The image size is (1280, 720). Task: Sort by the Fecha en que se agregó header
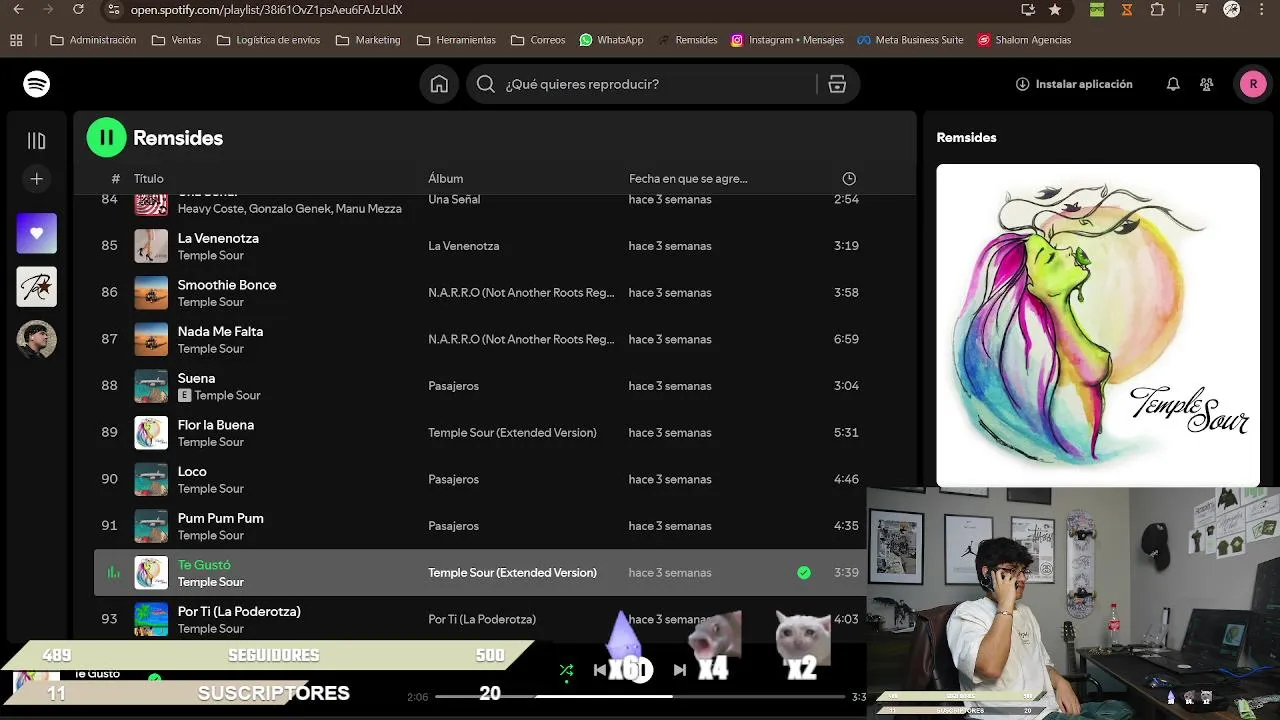[688, 179]
